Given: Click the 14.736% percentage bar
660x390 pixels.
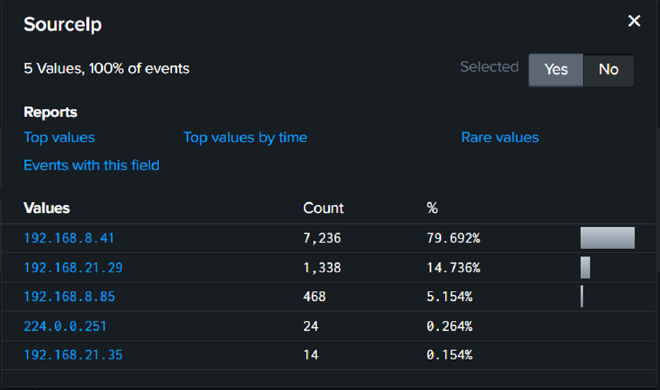Looking at the screenshot, I should pyautogui.click(x=585, y=268).
